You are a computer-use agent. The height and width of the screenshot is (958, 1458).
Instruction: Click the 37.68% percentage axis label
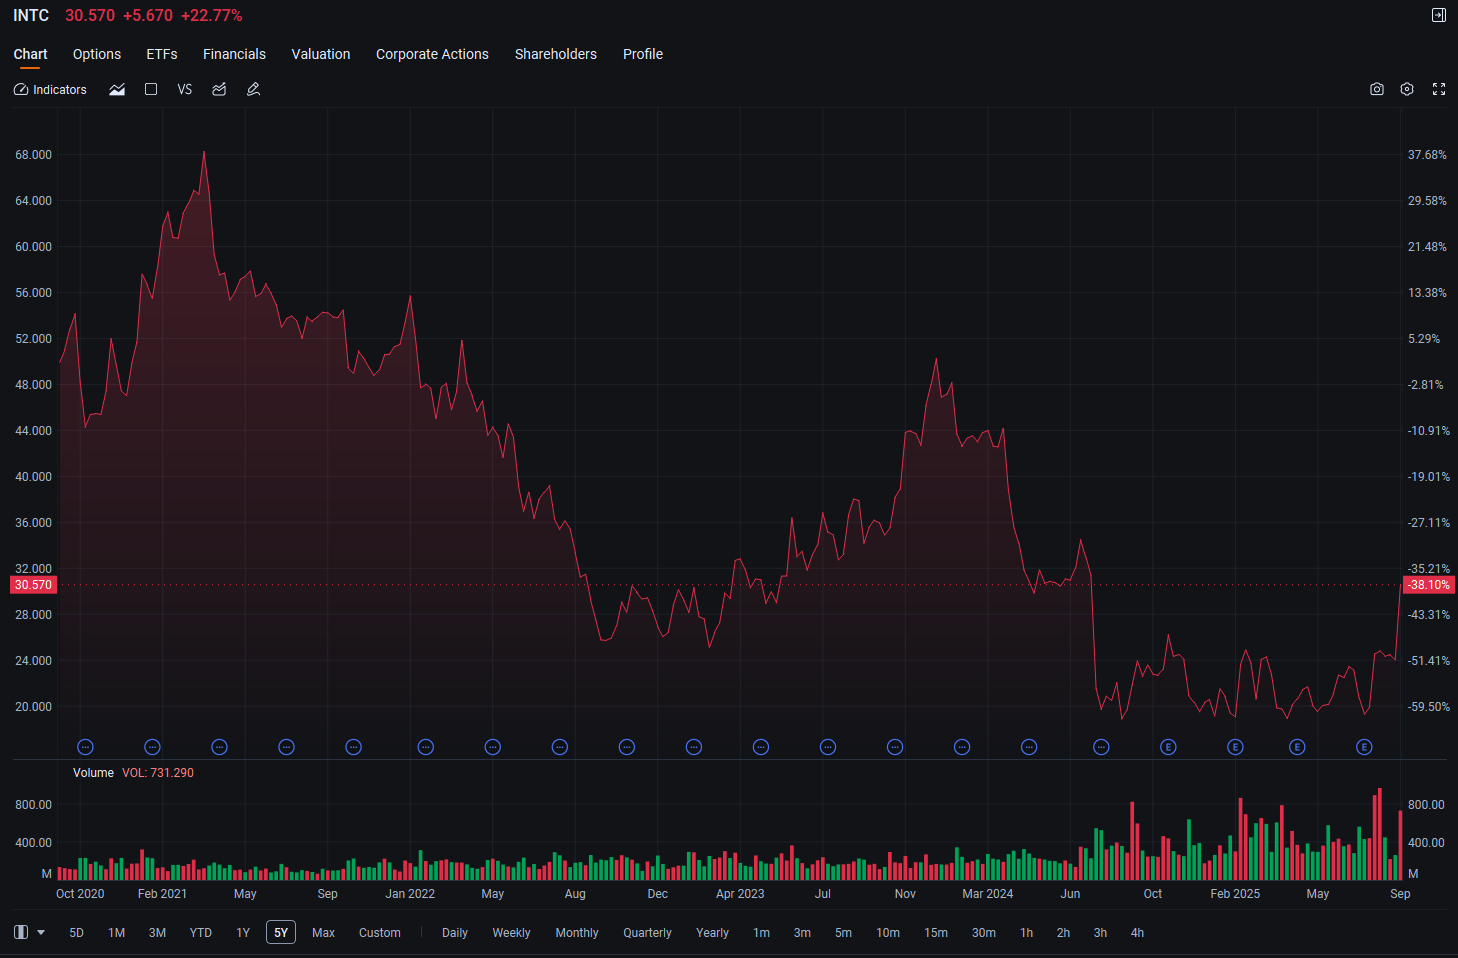1427,155
